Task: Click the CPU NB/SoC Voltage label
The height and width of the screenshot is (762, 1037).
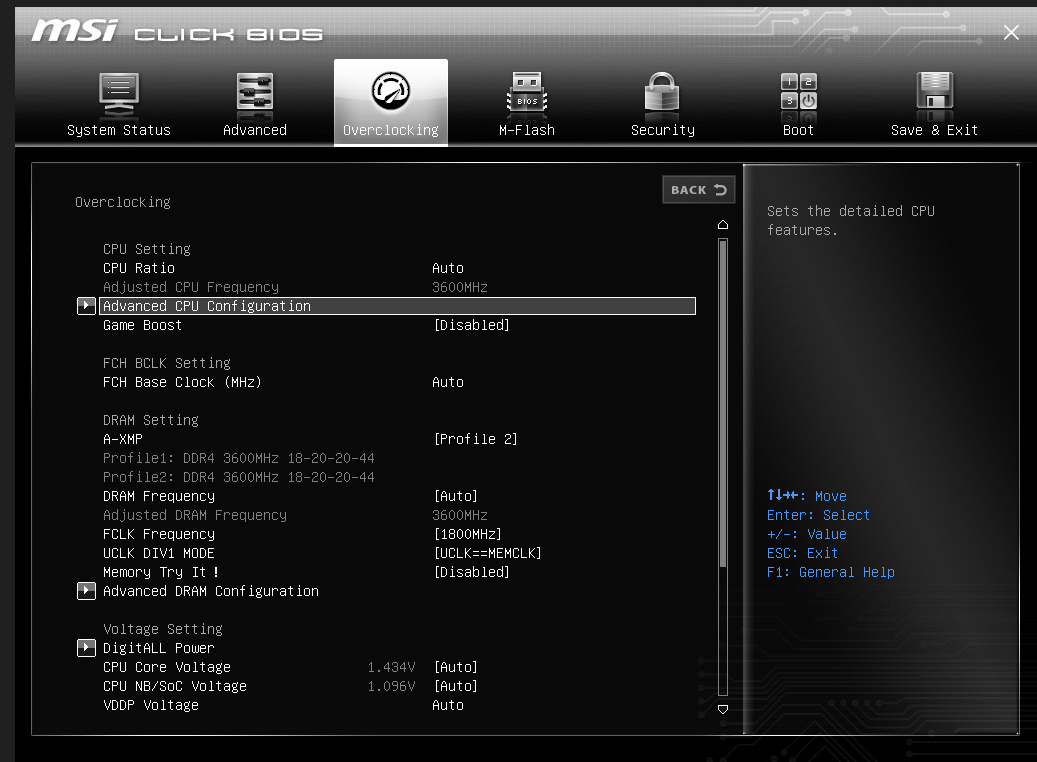Action: 175,686
